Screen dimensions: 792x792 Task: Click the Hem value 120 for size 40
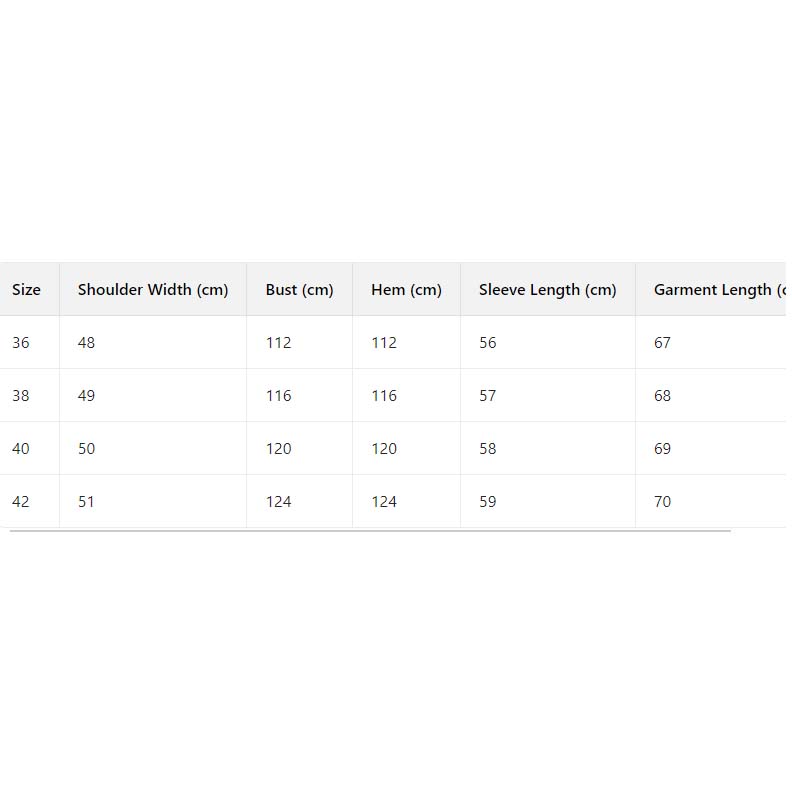pyautogui.click(x=384, y=449)
